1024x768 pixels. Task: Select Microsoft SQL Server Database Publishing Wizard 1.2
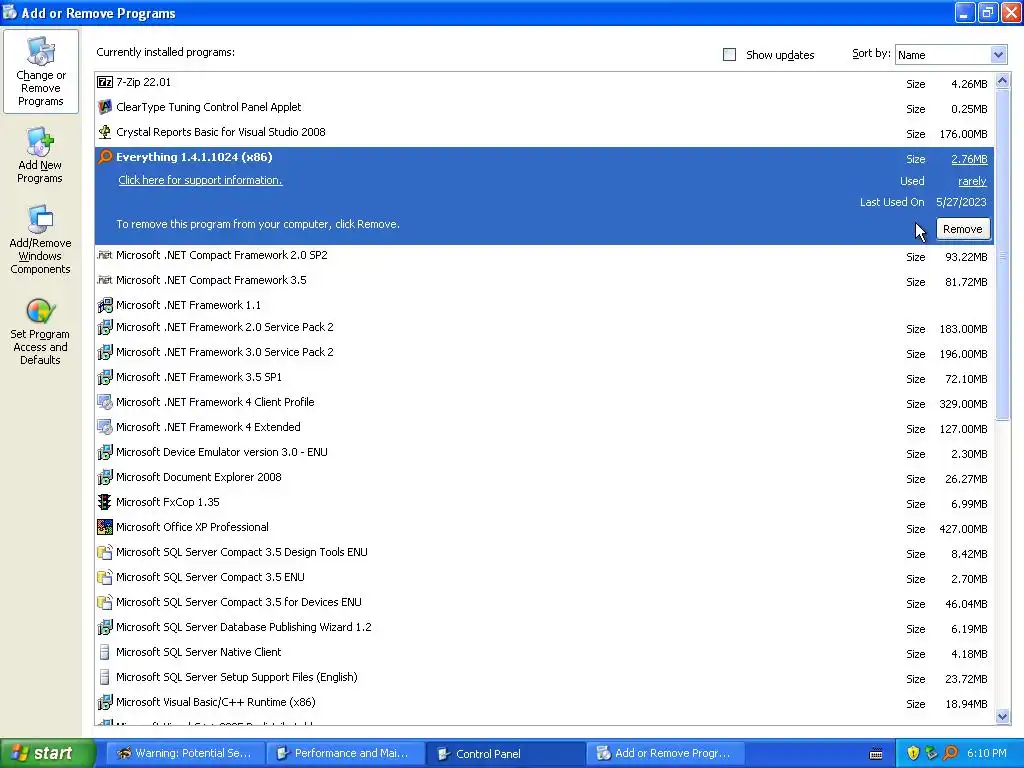(544, 628)
